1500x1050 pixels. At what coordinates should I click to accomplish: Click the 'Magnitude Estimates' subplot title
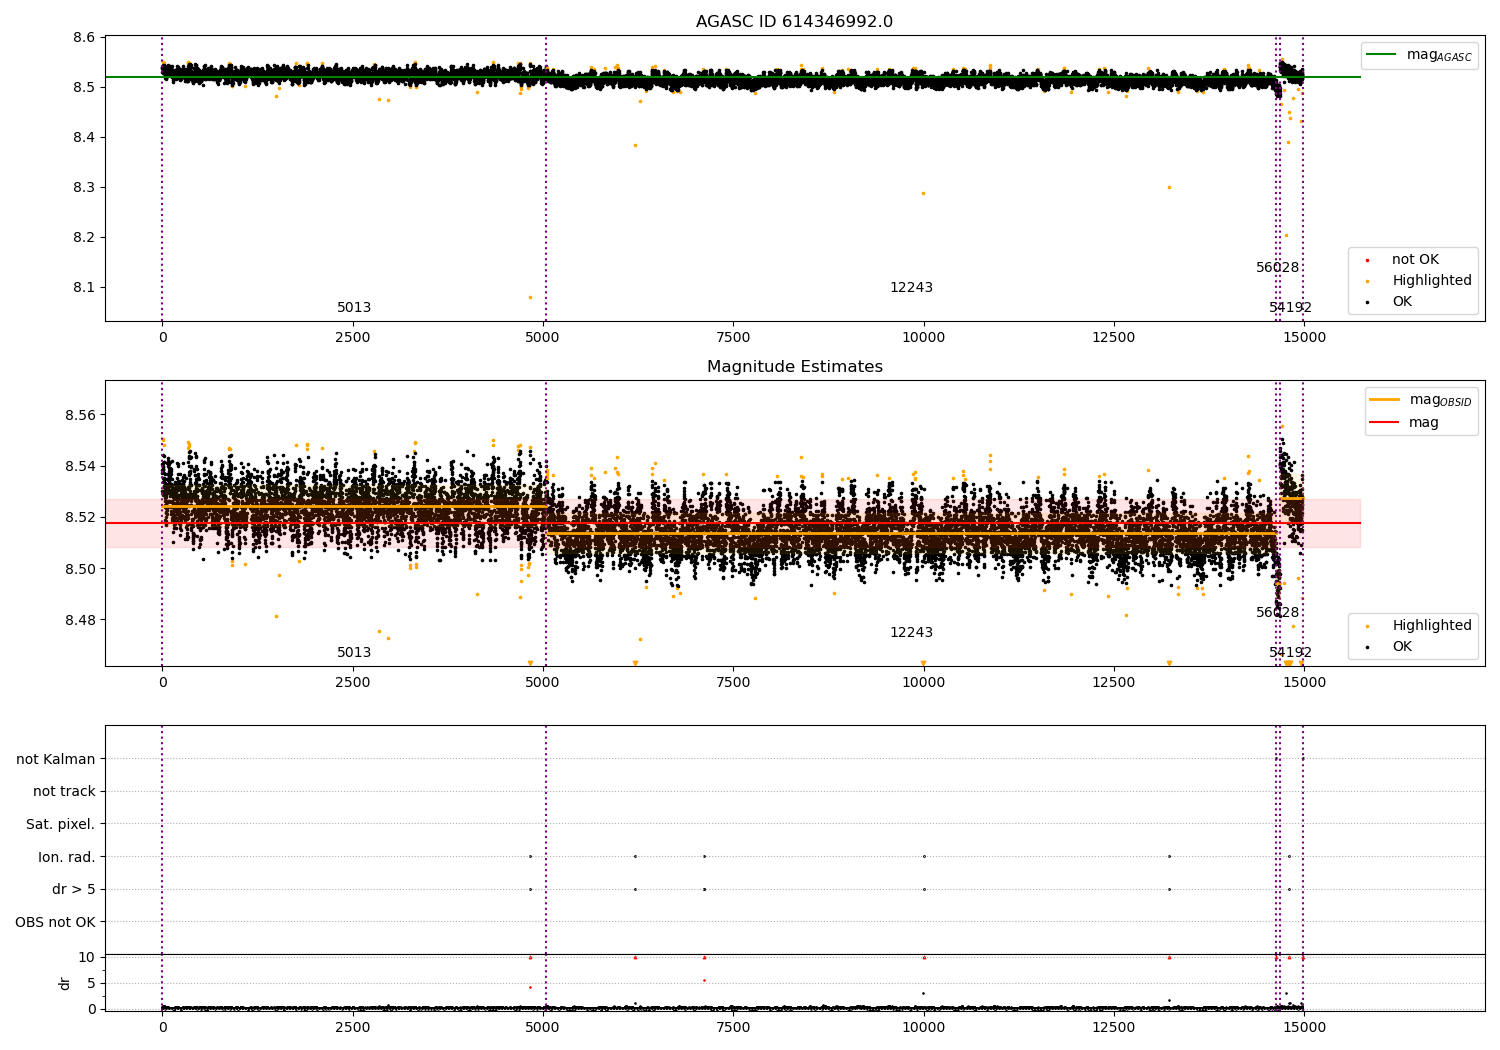[x=794, y=367]
